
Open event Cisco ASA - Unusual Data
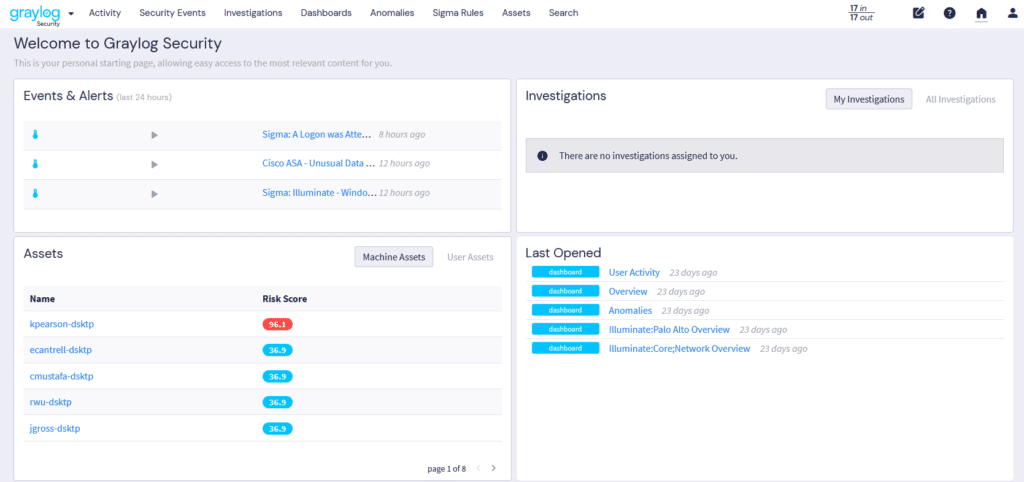[319, 163]
